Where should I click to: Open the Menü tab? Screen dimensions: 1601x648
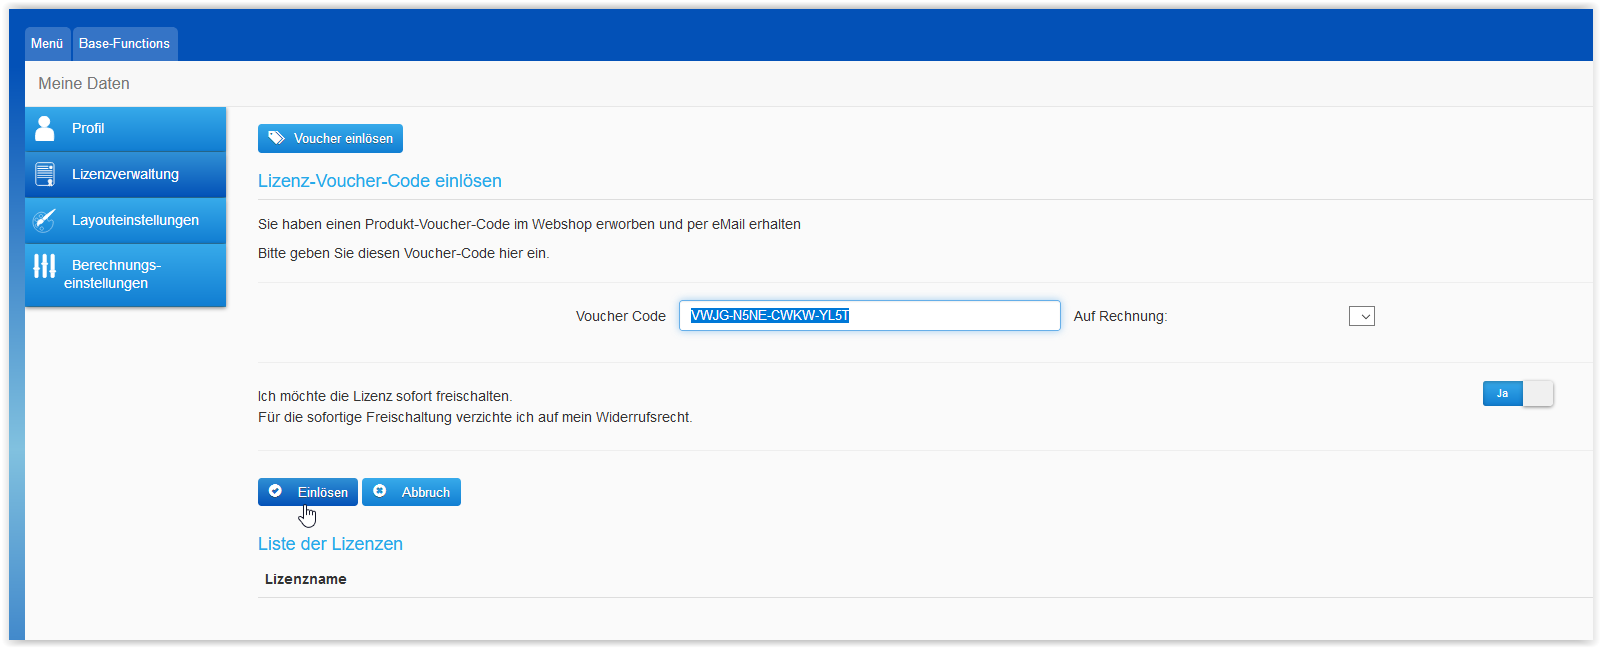(47, 44)
